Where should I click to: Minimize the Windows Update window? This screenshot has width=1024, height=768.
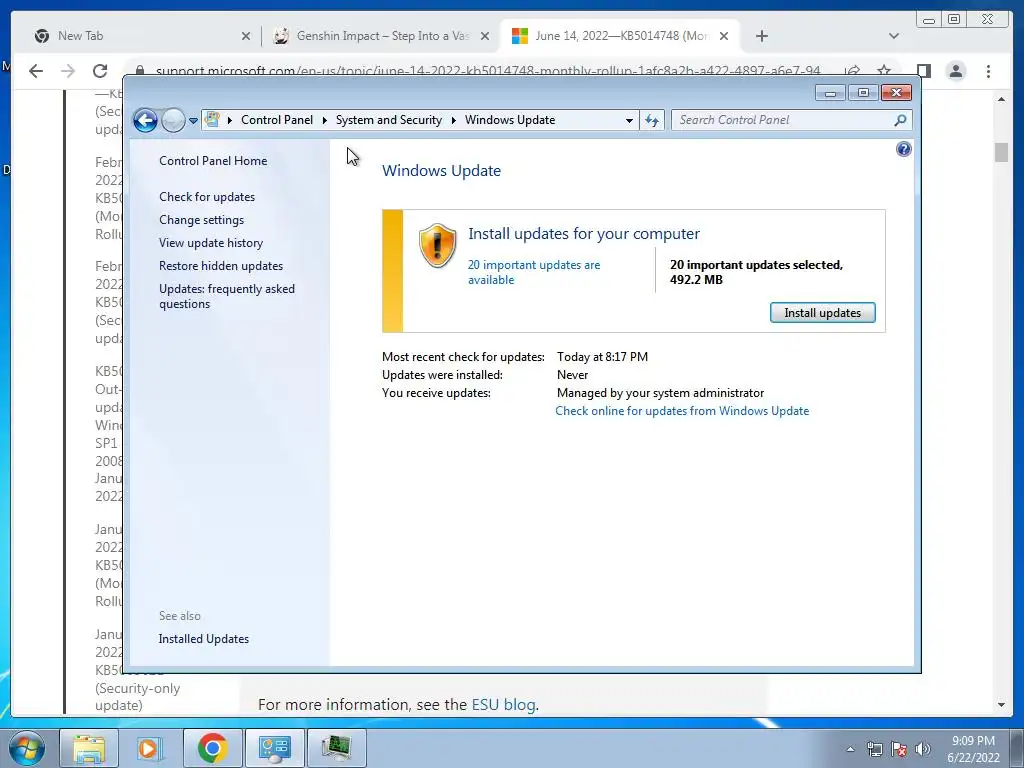[830, 93]
